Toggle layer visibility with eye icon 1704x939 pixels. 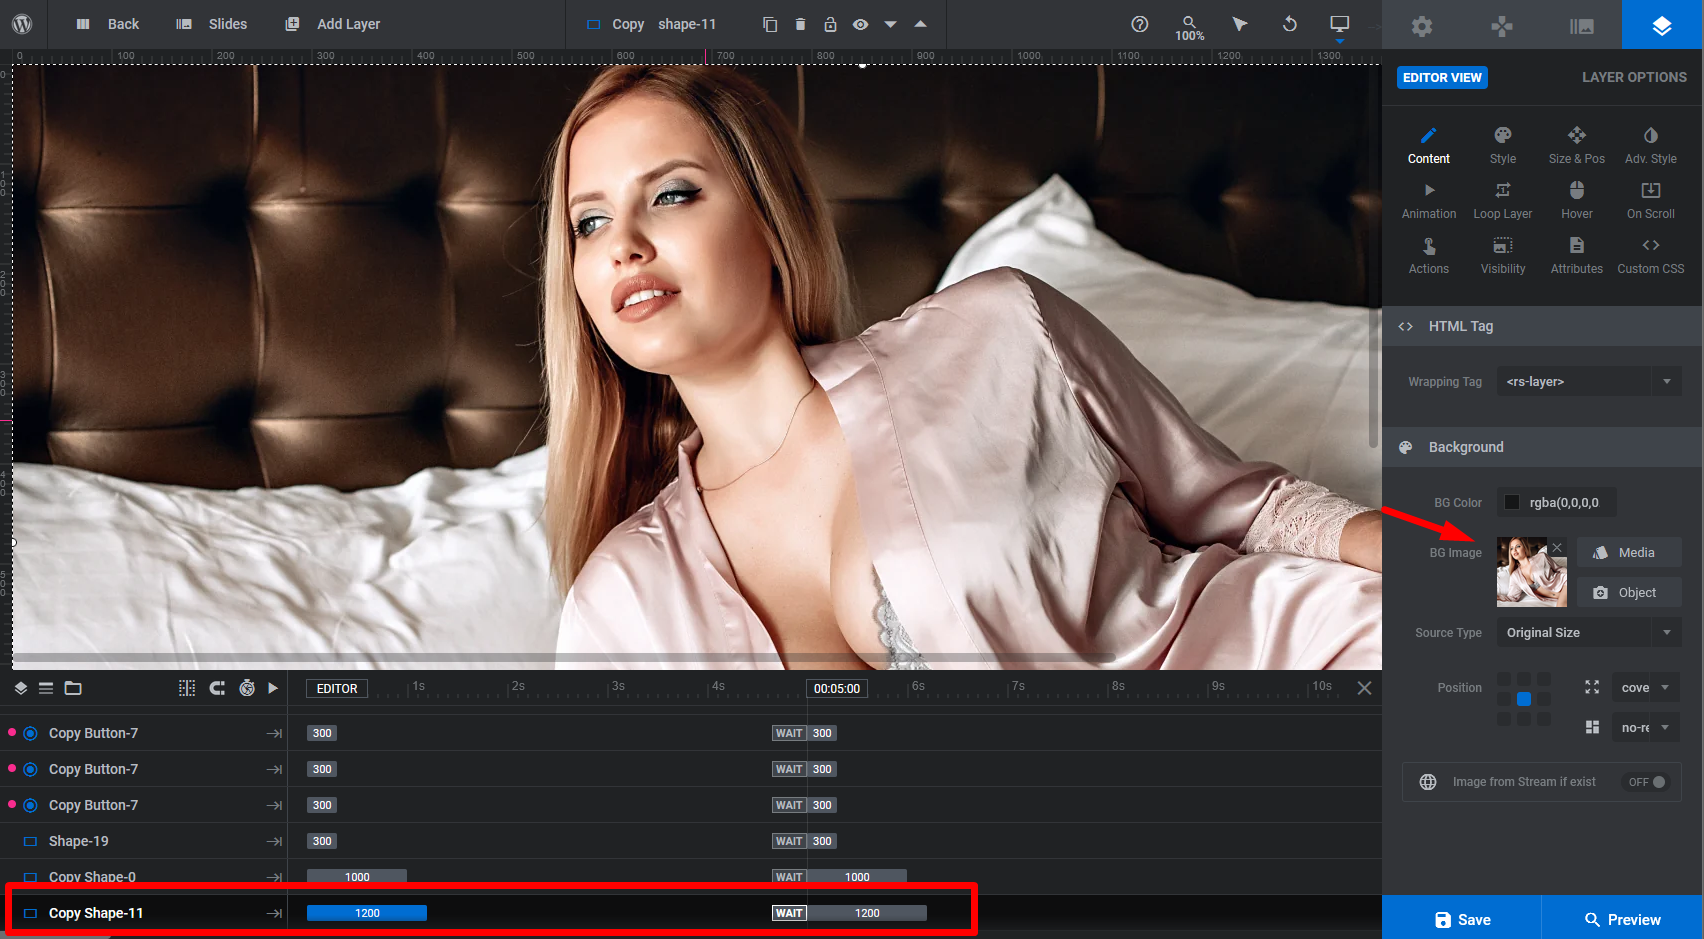(860, 24)
